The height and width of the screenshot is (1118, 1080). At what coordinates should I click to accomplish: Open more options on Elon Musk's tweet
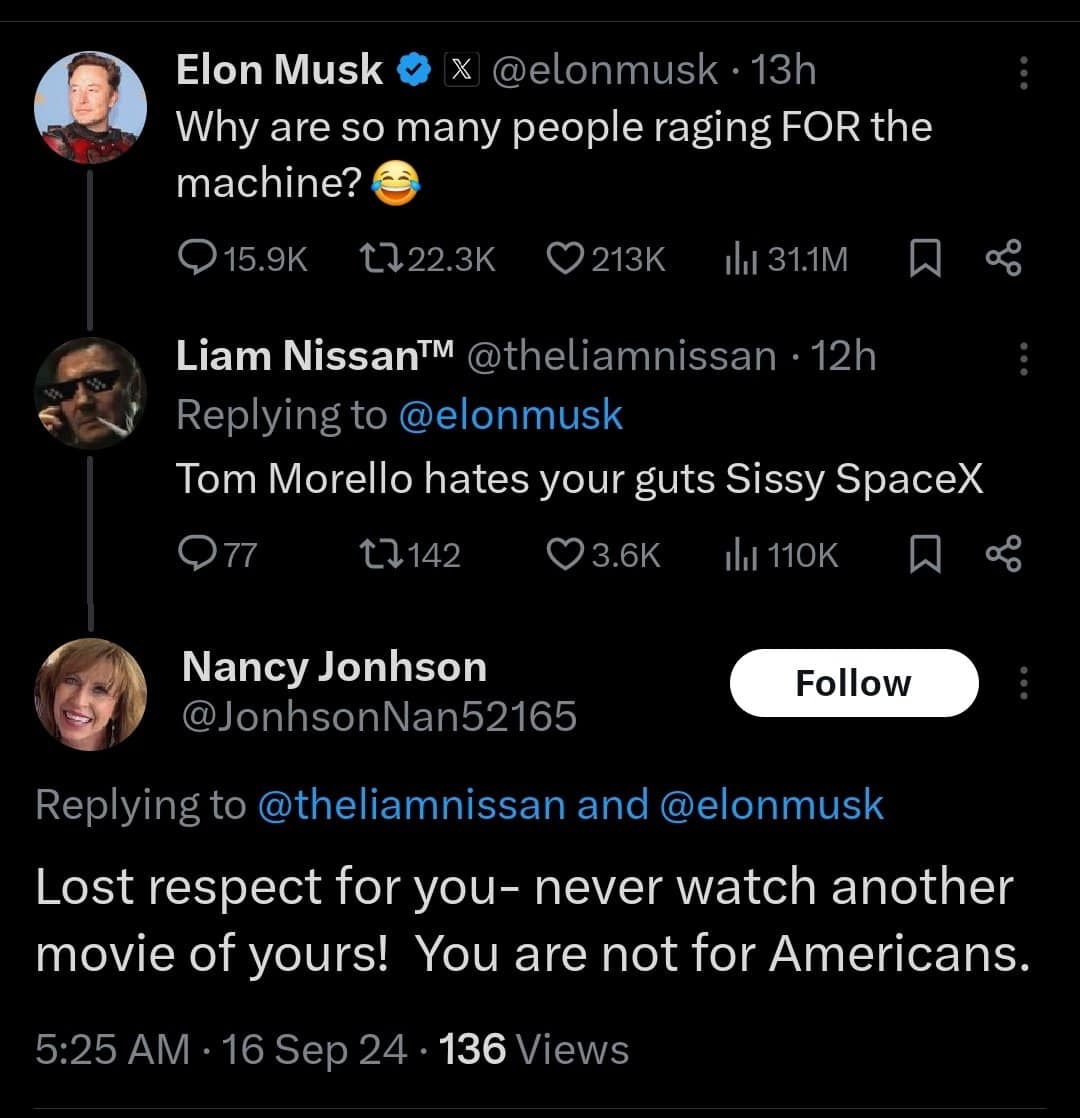[1022, 74]
